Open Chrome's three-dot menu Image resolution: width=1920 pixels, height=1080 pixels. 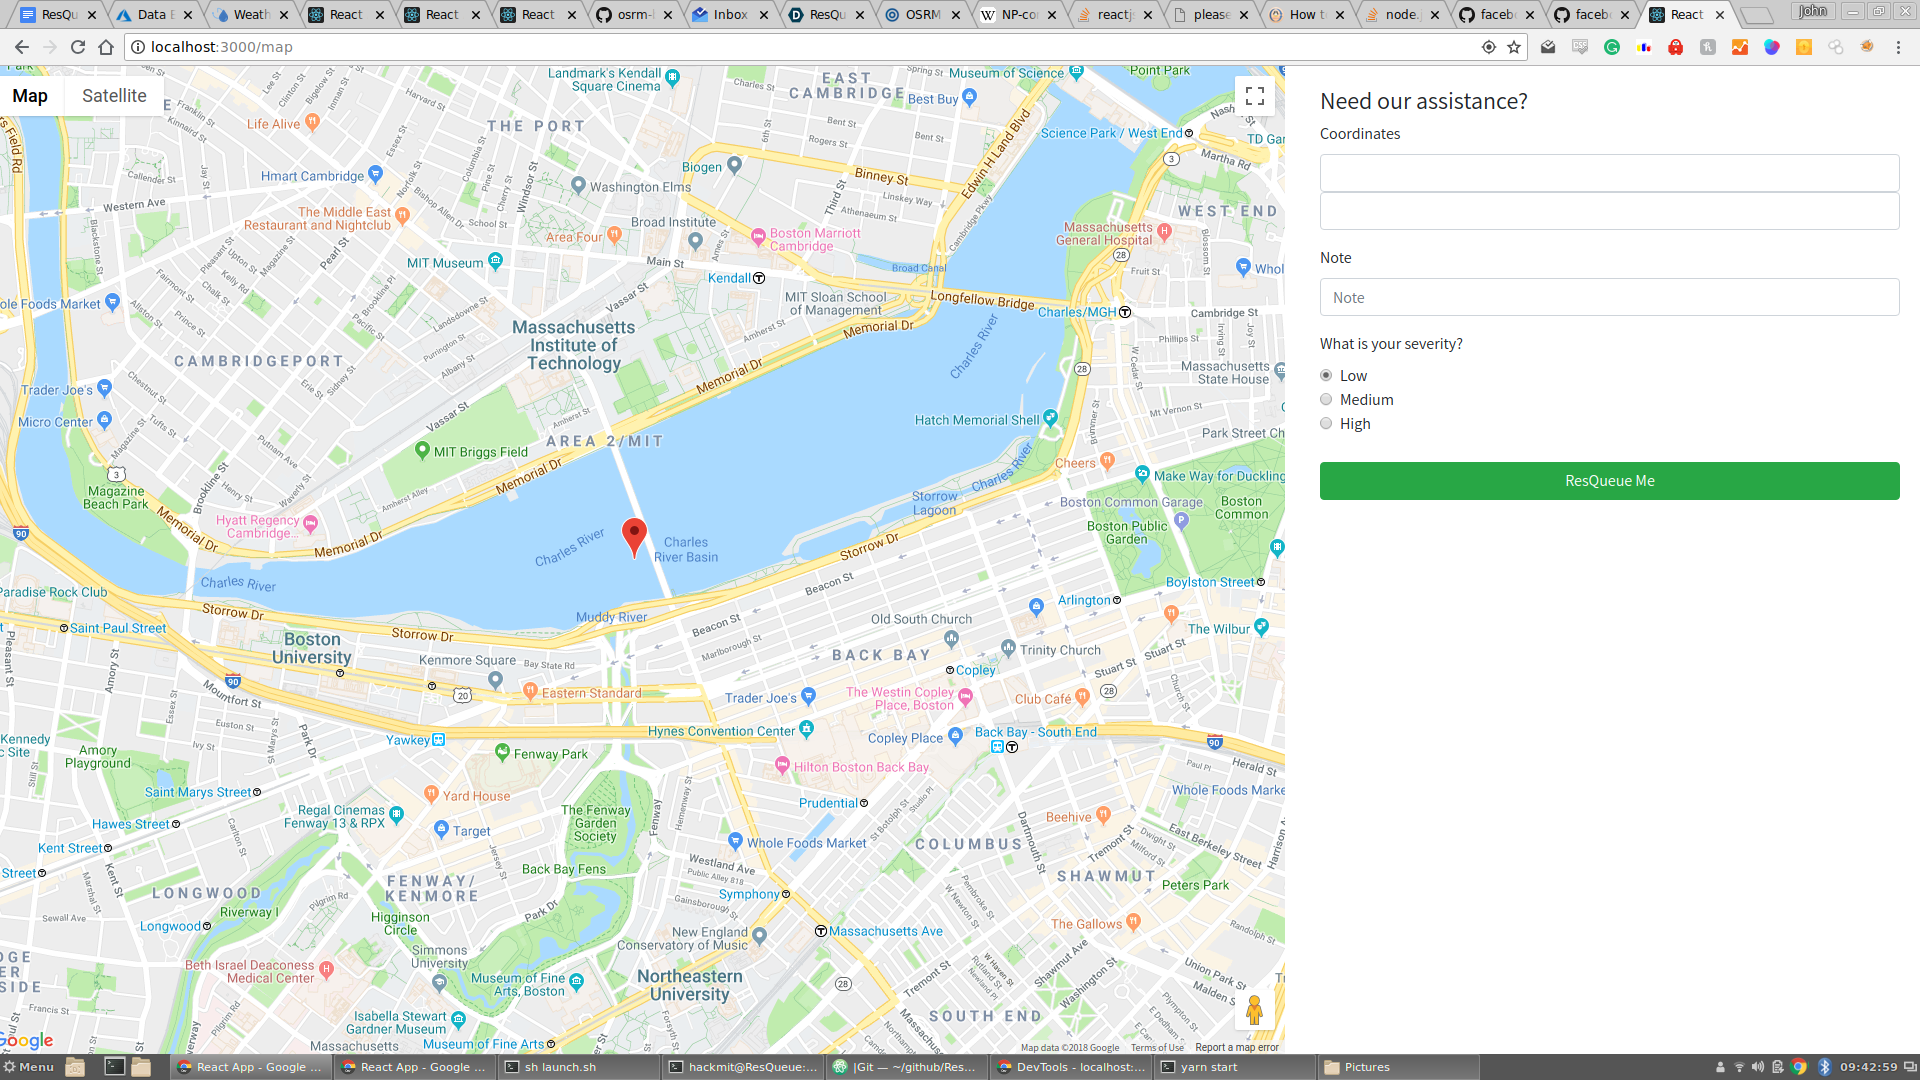coord(1898,47)
